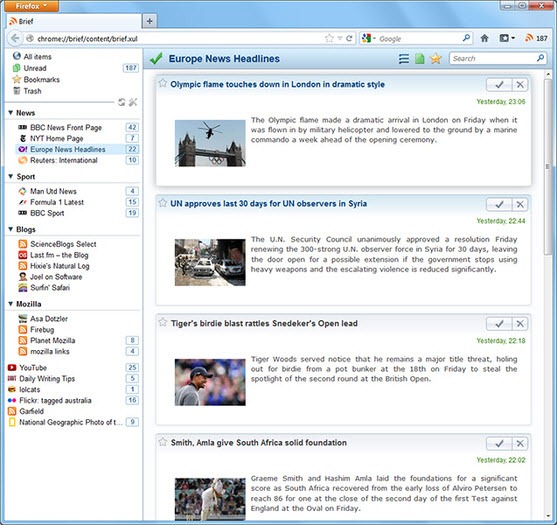
Task: Select the Brief tab
Action: 74,21
